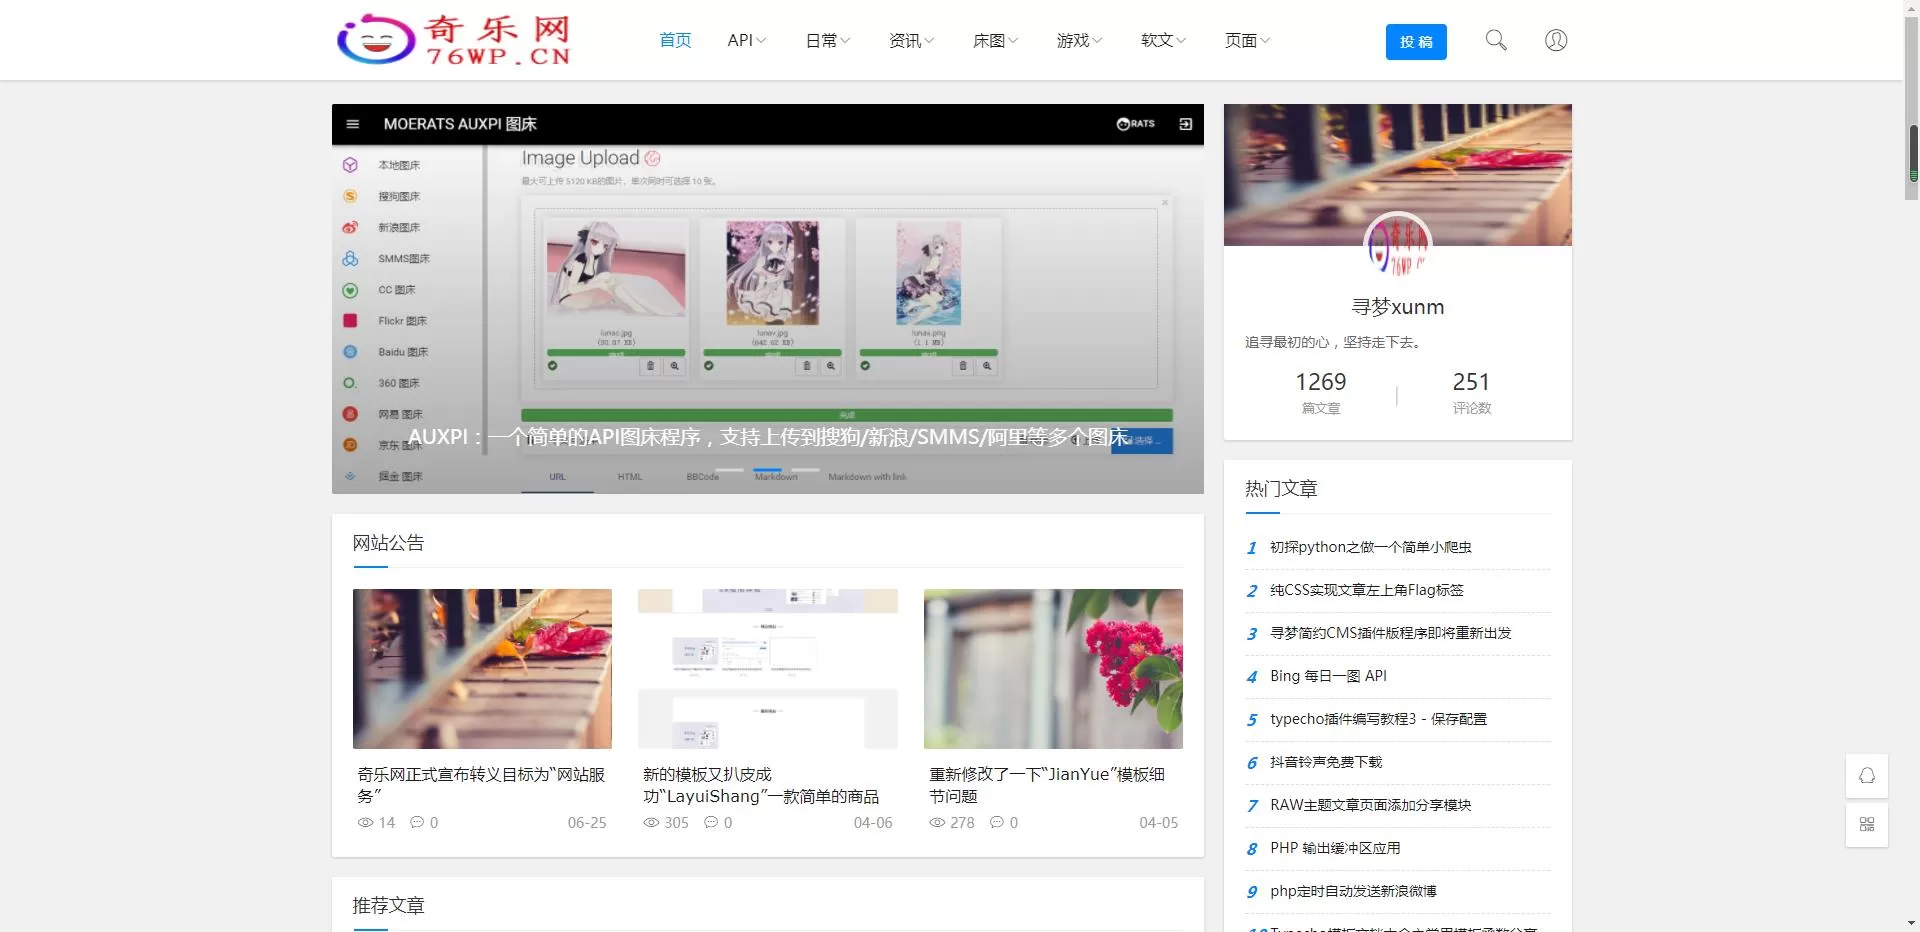Click the hamburger menu icon in banner

(x=352, y=124)
